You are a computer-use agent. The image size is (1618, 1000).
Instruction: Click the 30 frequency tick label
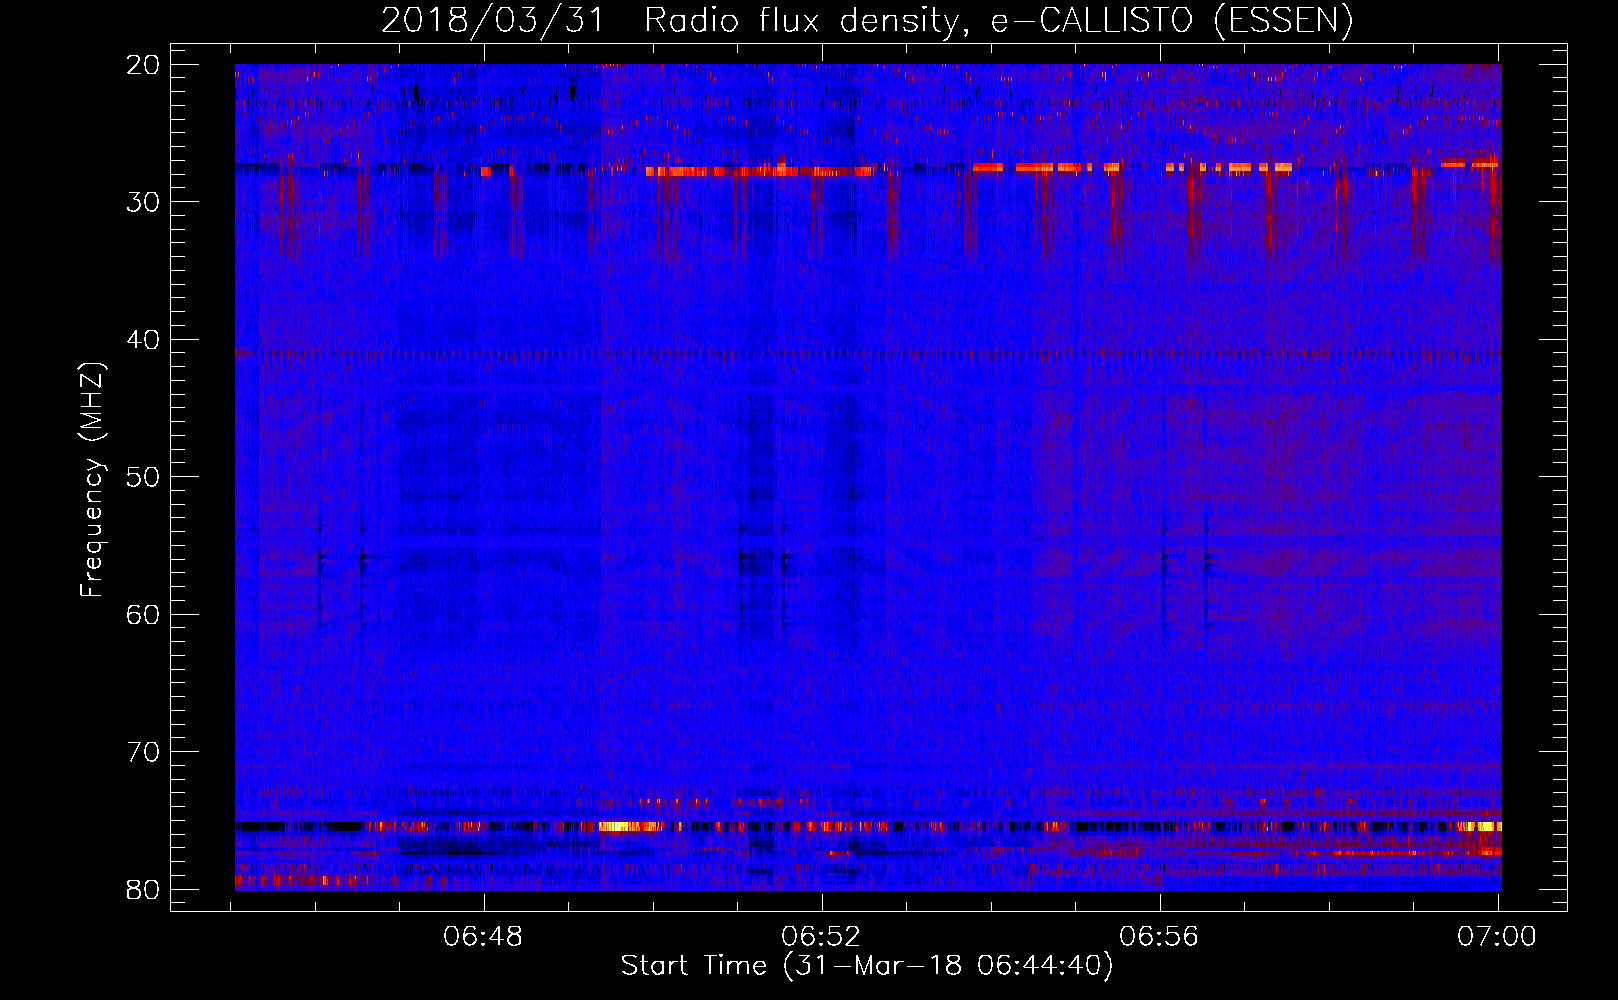(x=143, y=202)
